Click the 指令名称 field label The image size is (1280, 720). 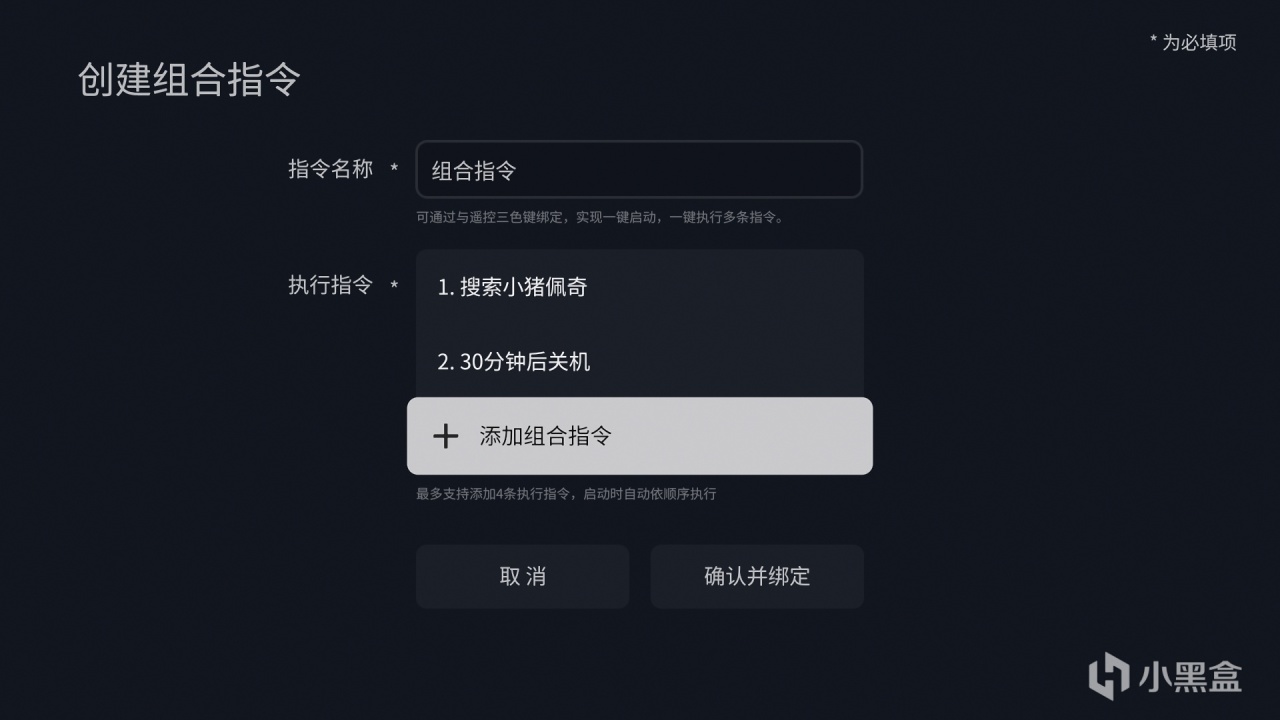330,169
